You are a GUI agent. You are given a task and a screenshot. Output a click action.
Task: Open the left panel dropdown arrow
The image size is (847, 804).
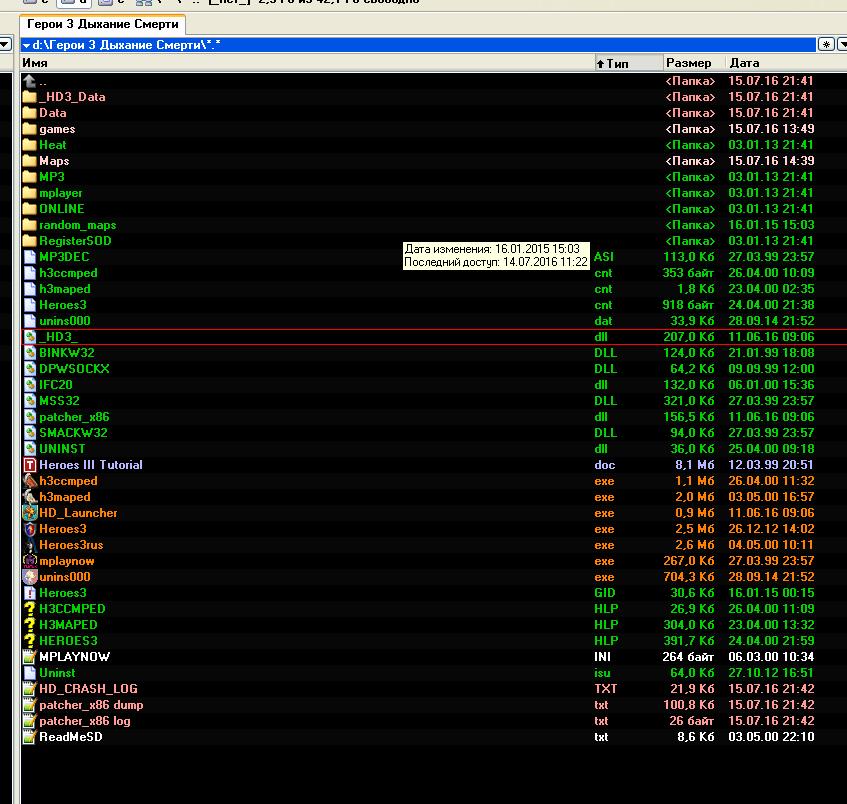[x=5, y=44]
